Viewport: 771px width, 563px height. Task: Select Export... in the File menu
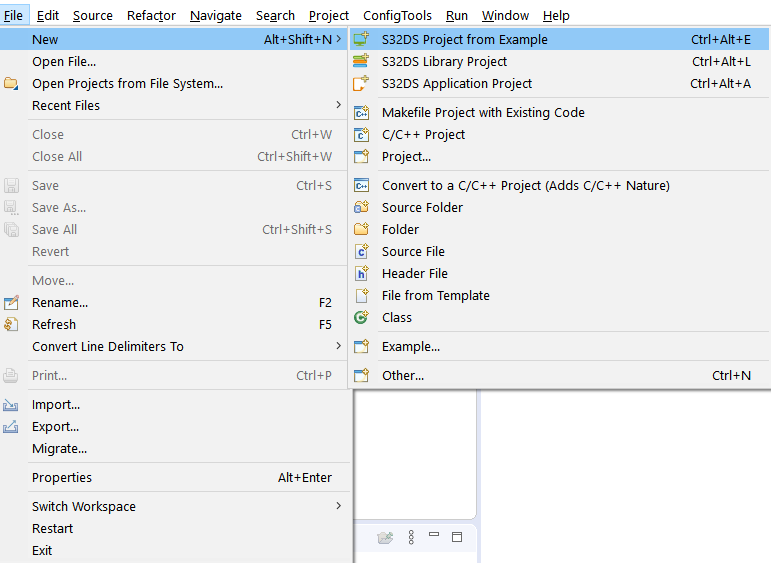pos(55,427)
